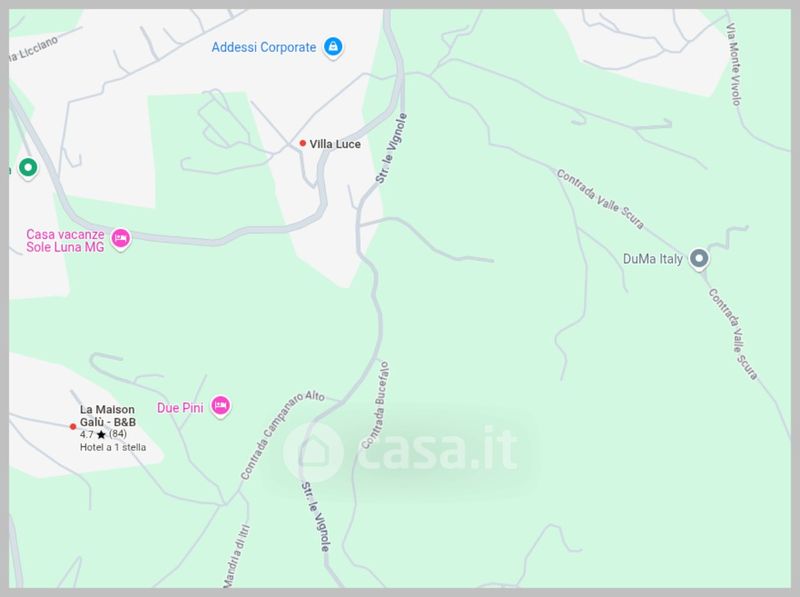Click the Due Pini text label
800x597 pixels.
coord(180,408)
